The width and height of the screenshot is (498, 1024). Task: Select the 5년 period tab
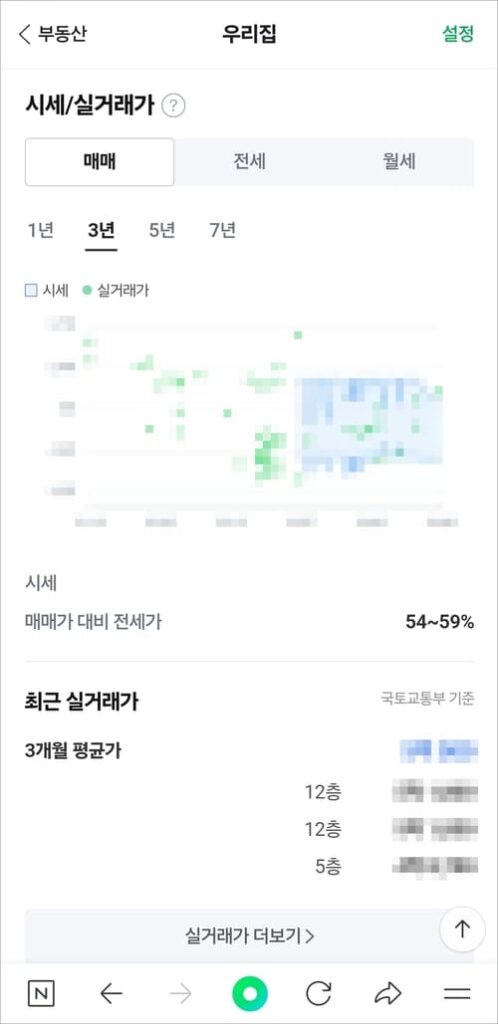(162, 231)
